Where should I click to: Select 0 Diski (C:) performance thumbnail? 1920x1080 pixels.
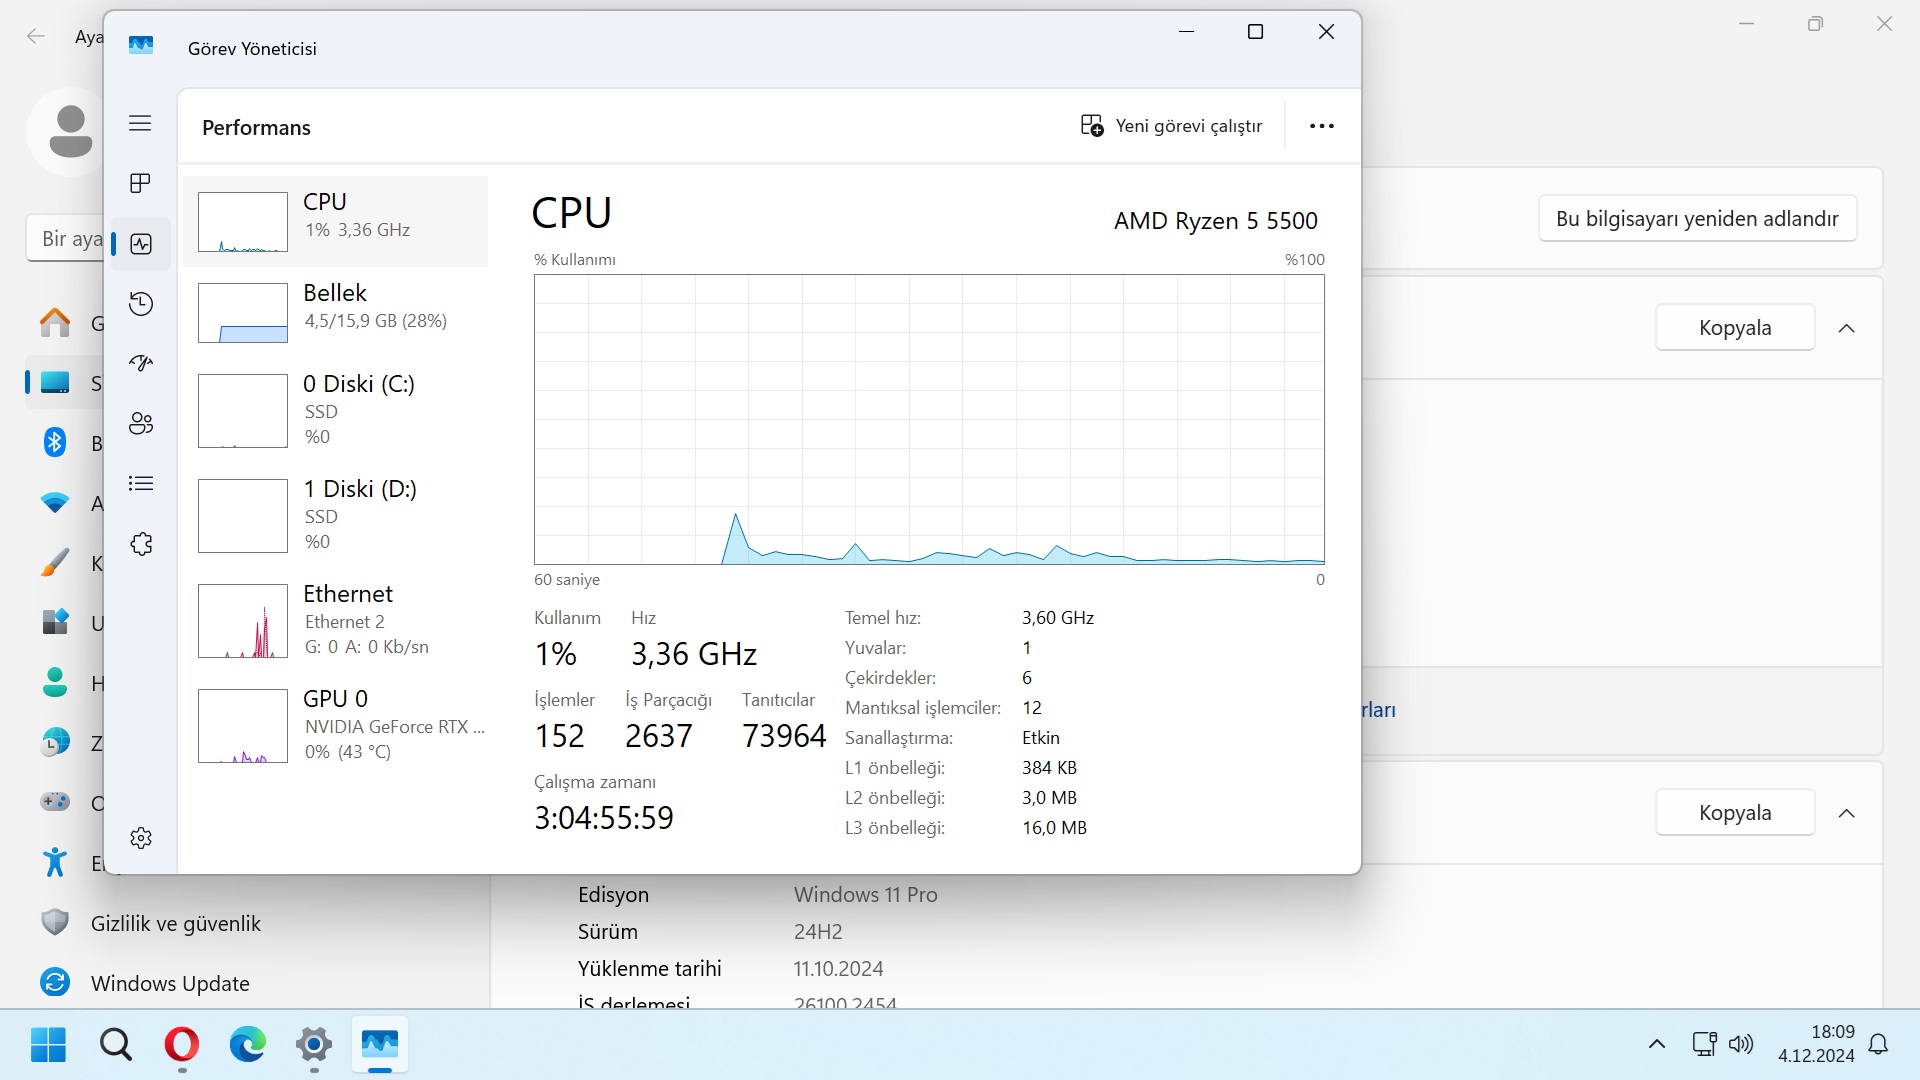243,410
